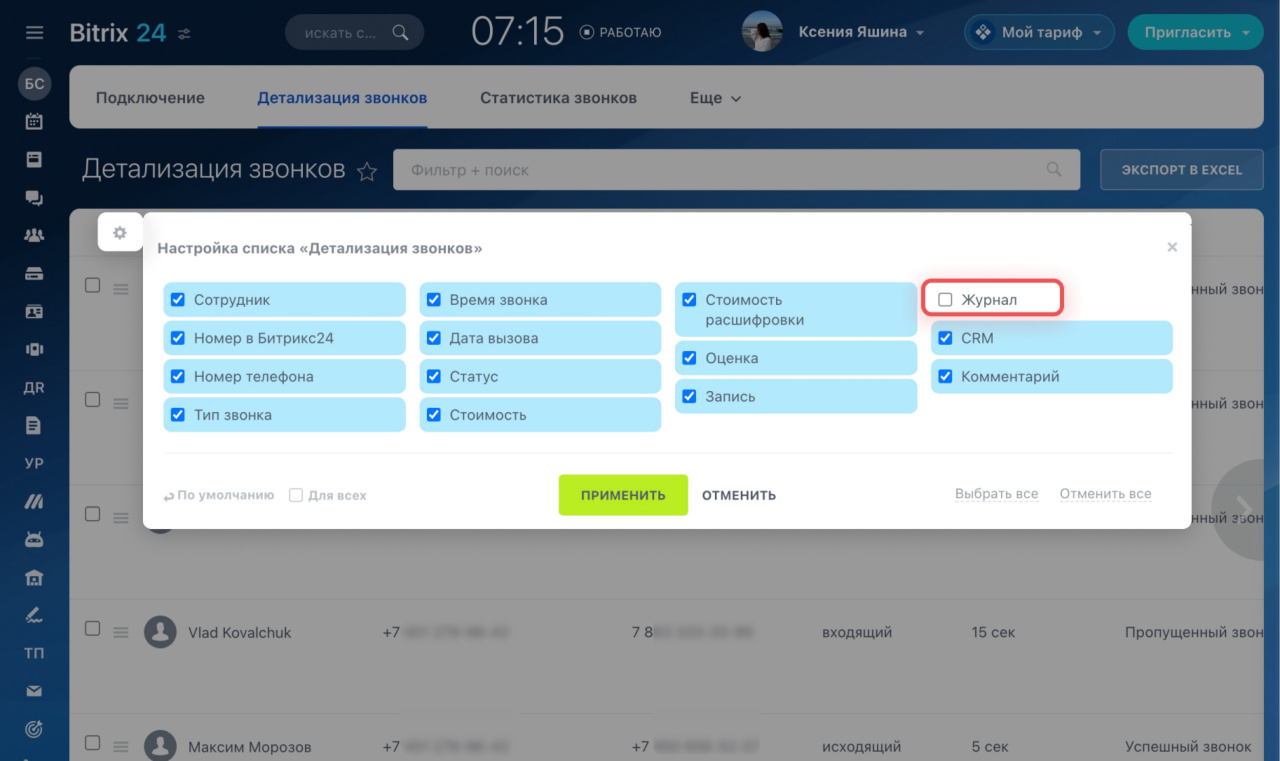Open the contact card sidebar icon
1280x761 pixels.
34,312
